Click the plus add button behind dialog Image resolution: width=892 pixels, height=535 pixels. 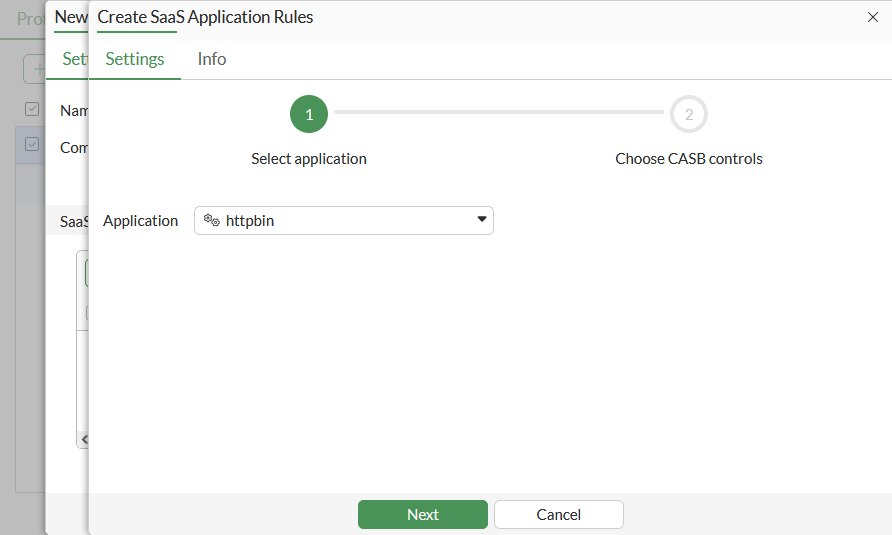click(36, 69)
